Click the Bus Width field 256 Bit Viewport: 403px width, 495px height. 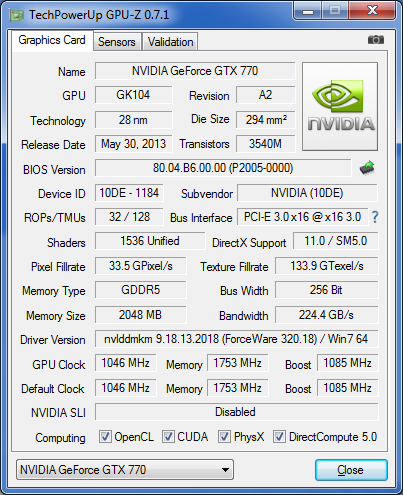click(x=327, y=290)
